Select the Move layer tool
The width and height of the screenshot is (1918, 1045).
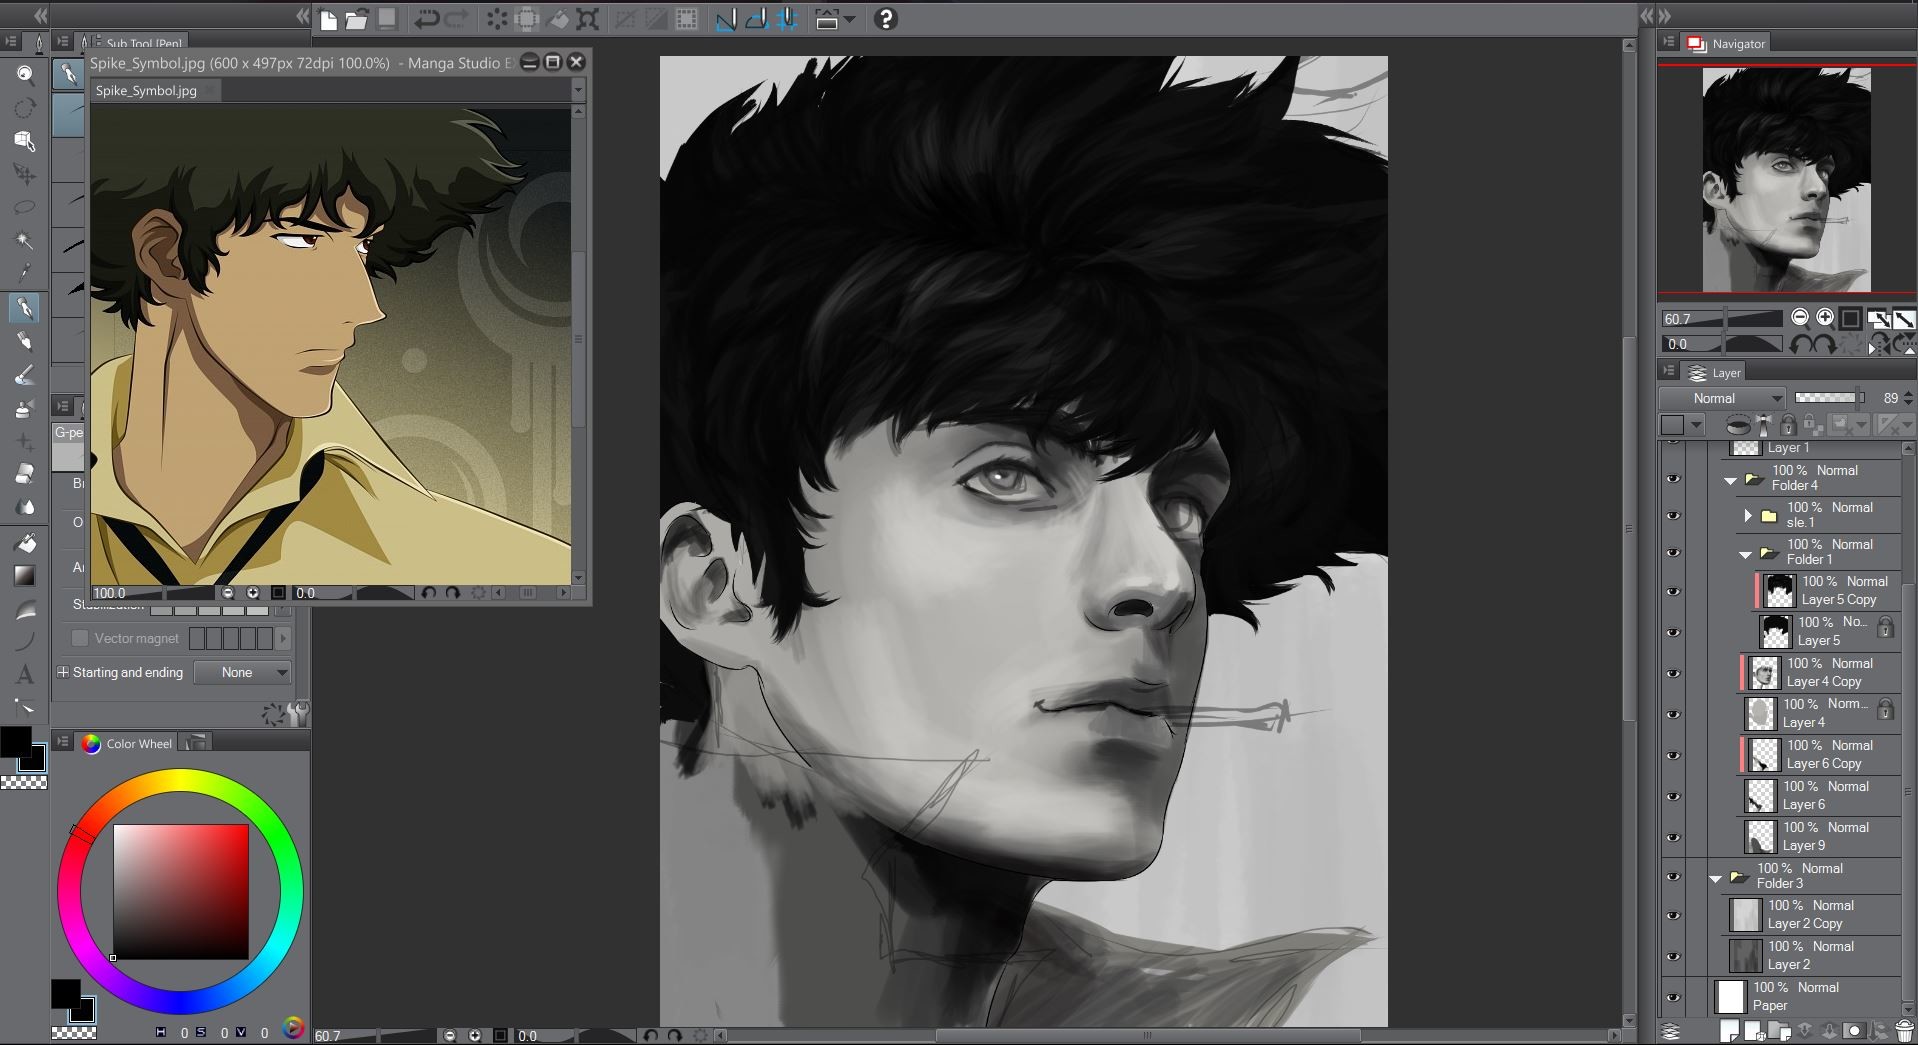point(25,174)
